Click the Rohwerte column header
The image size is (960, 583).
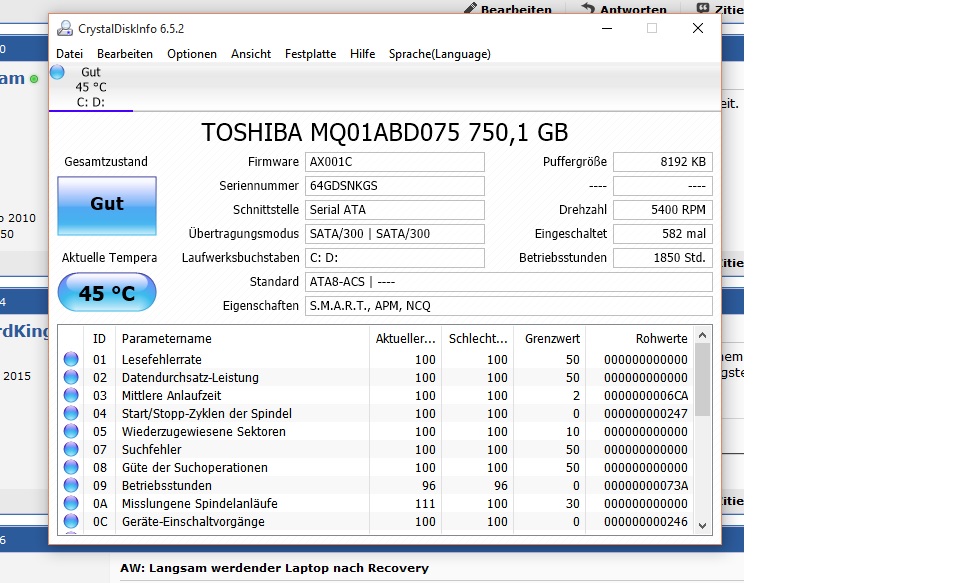[640, 339]
